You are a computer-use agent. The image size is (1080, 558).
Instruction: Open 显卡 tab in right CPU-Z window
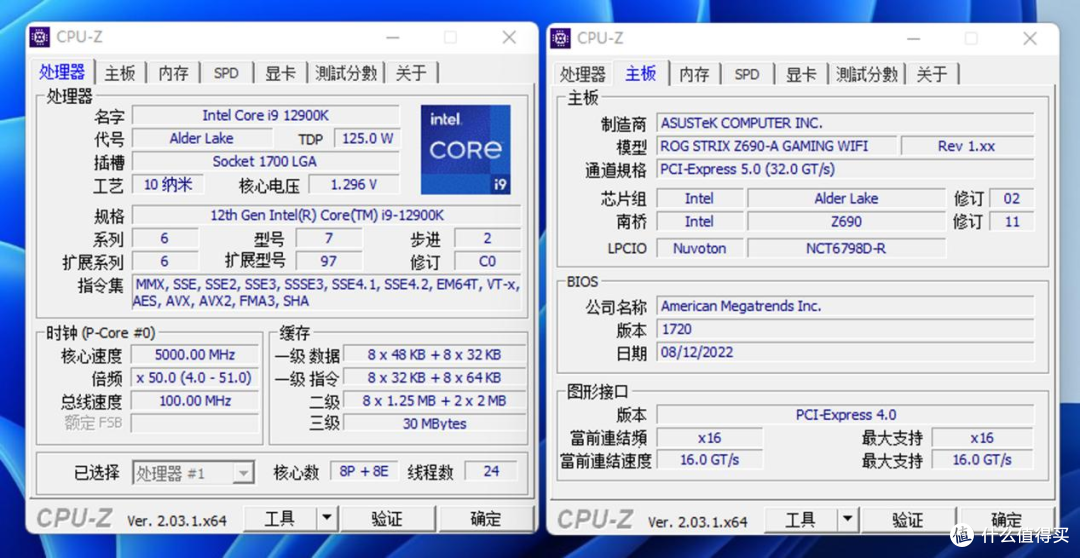(x=801, y=74)
